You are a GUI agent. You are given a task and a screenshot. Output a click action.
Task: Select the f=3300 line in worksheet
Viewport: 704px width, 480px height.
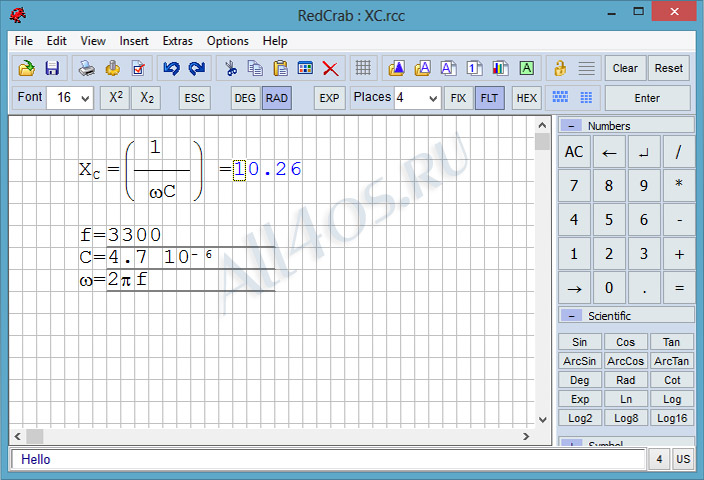(120, 235)
